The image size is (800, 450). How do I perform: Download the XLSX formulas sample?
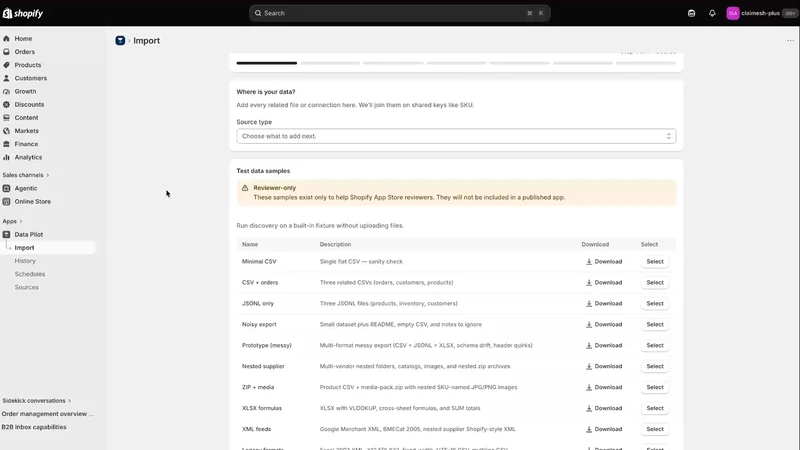click(604, 408)
